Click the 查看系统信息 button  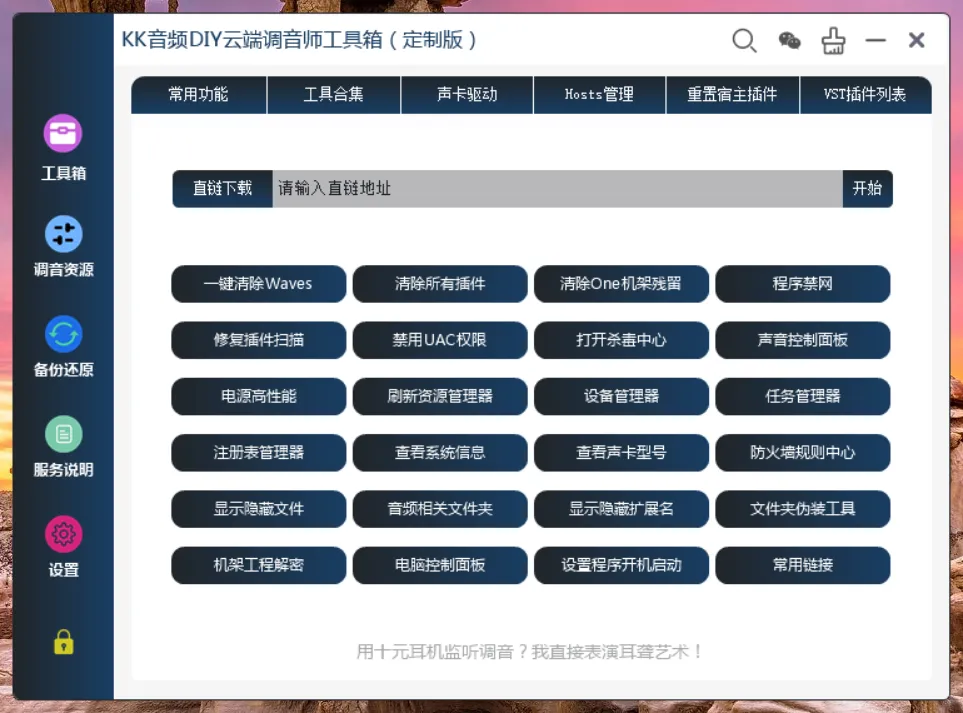click(x=440, y=453)
